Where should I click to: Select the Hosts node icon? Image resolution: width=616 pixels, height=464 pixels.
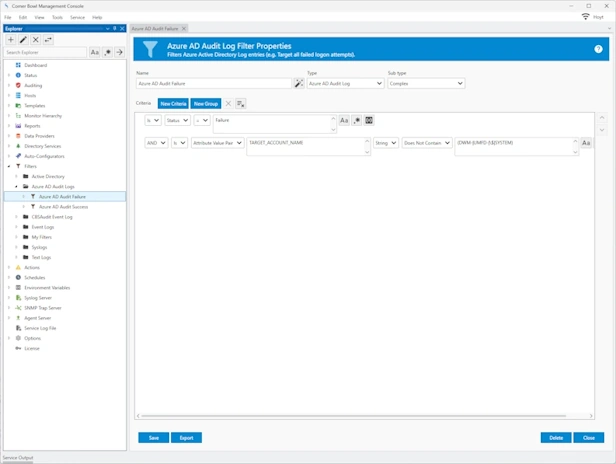click(x=18, y=95)
